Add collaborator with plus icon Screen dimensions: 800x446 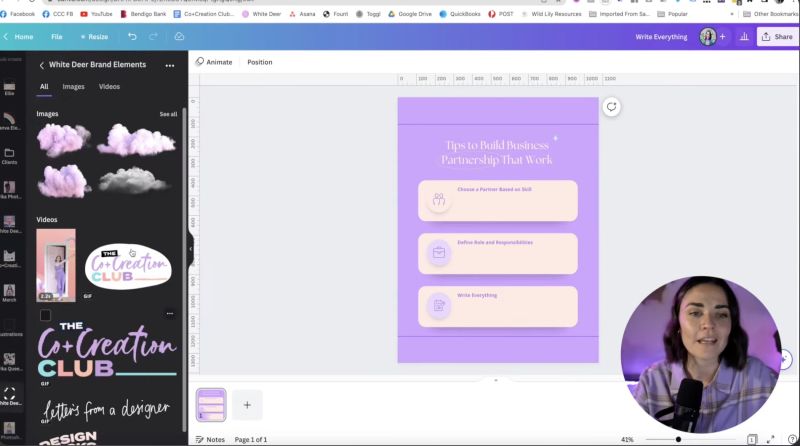(722, 37)
